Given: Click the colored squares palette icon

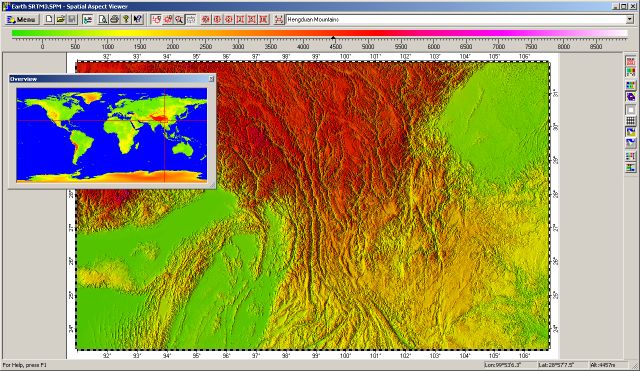Looking at the screenshot, I should pos(631,85).
